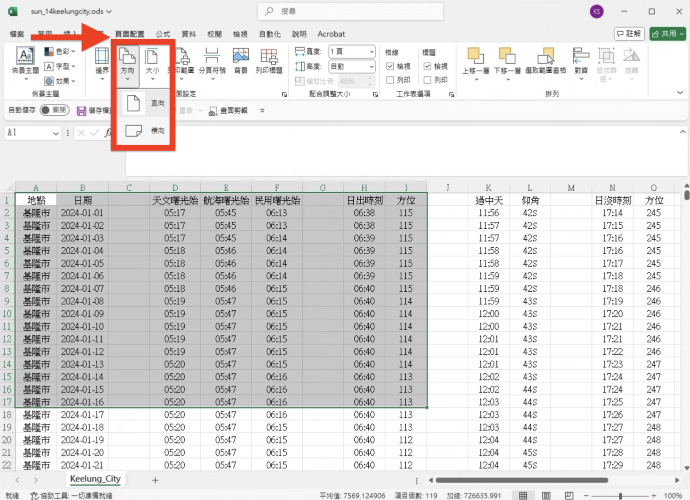Choose 橫向 landscape orientation
Image resolution: width=690 pixels, height=500 pixels.
pyautogui.click(x=145, y=130)
